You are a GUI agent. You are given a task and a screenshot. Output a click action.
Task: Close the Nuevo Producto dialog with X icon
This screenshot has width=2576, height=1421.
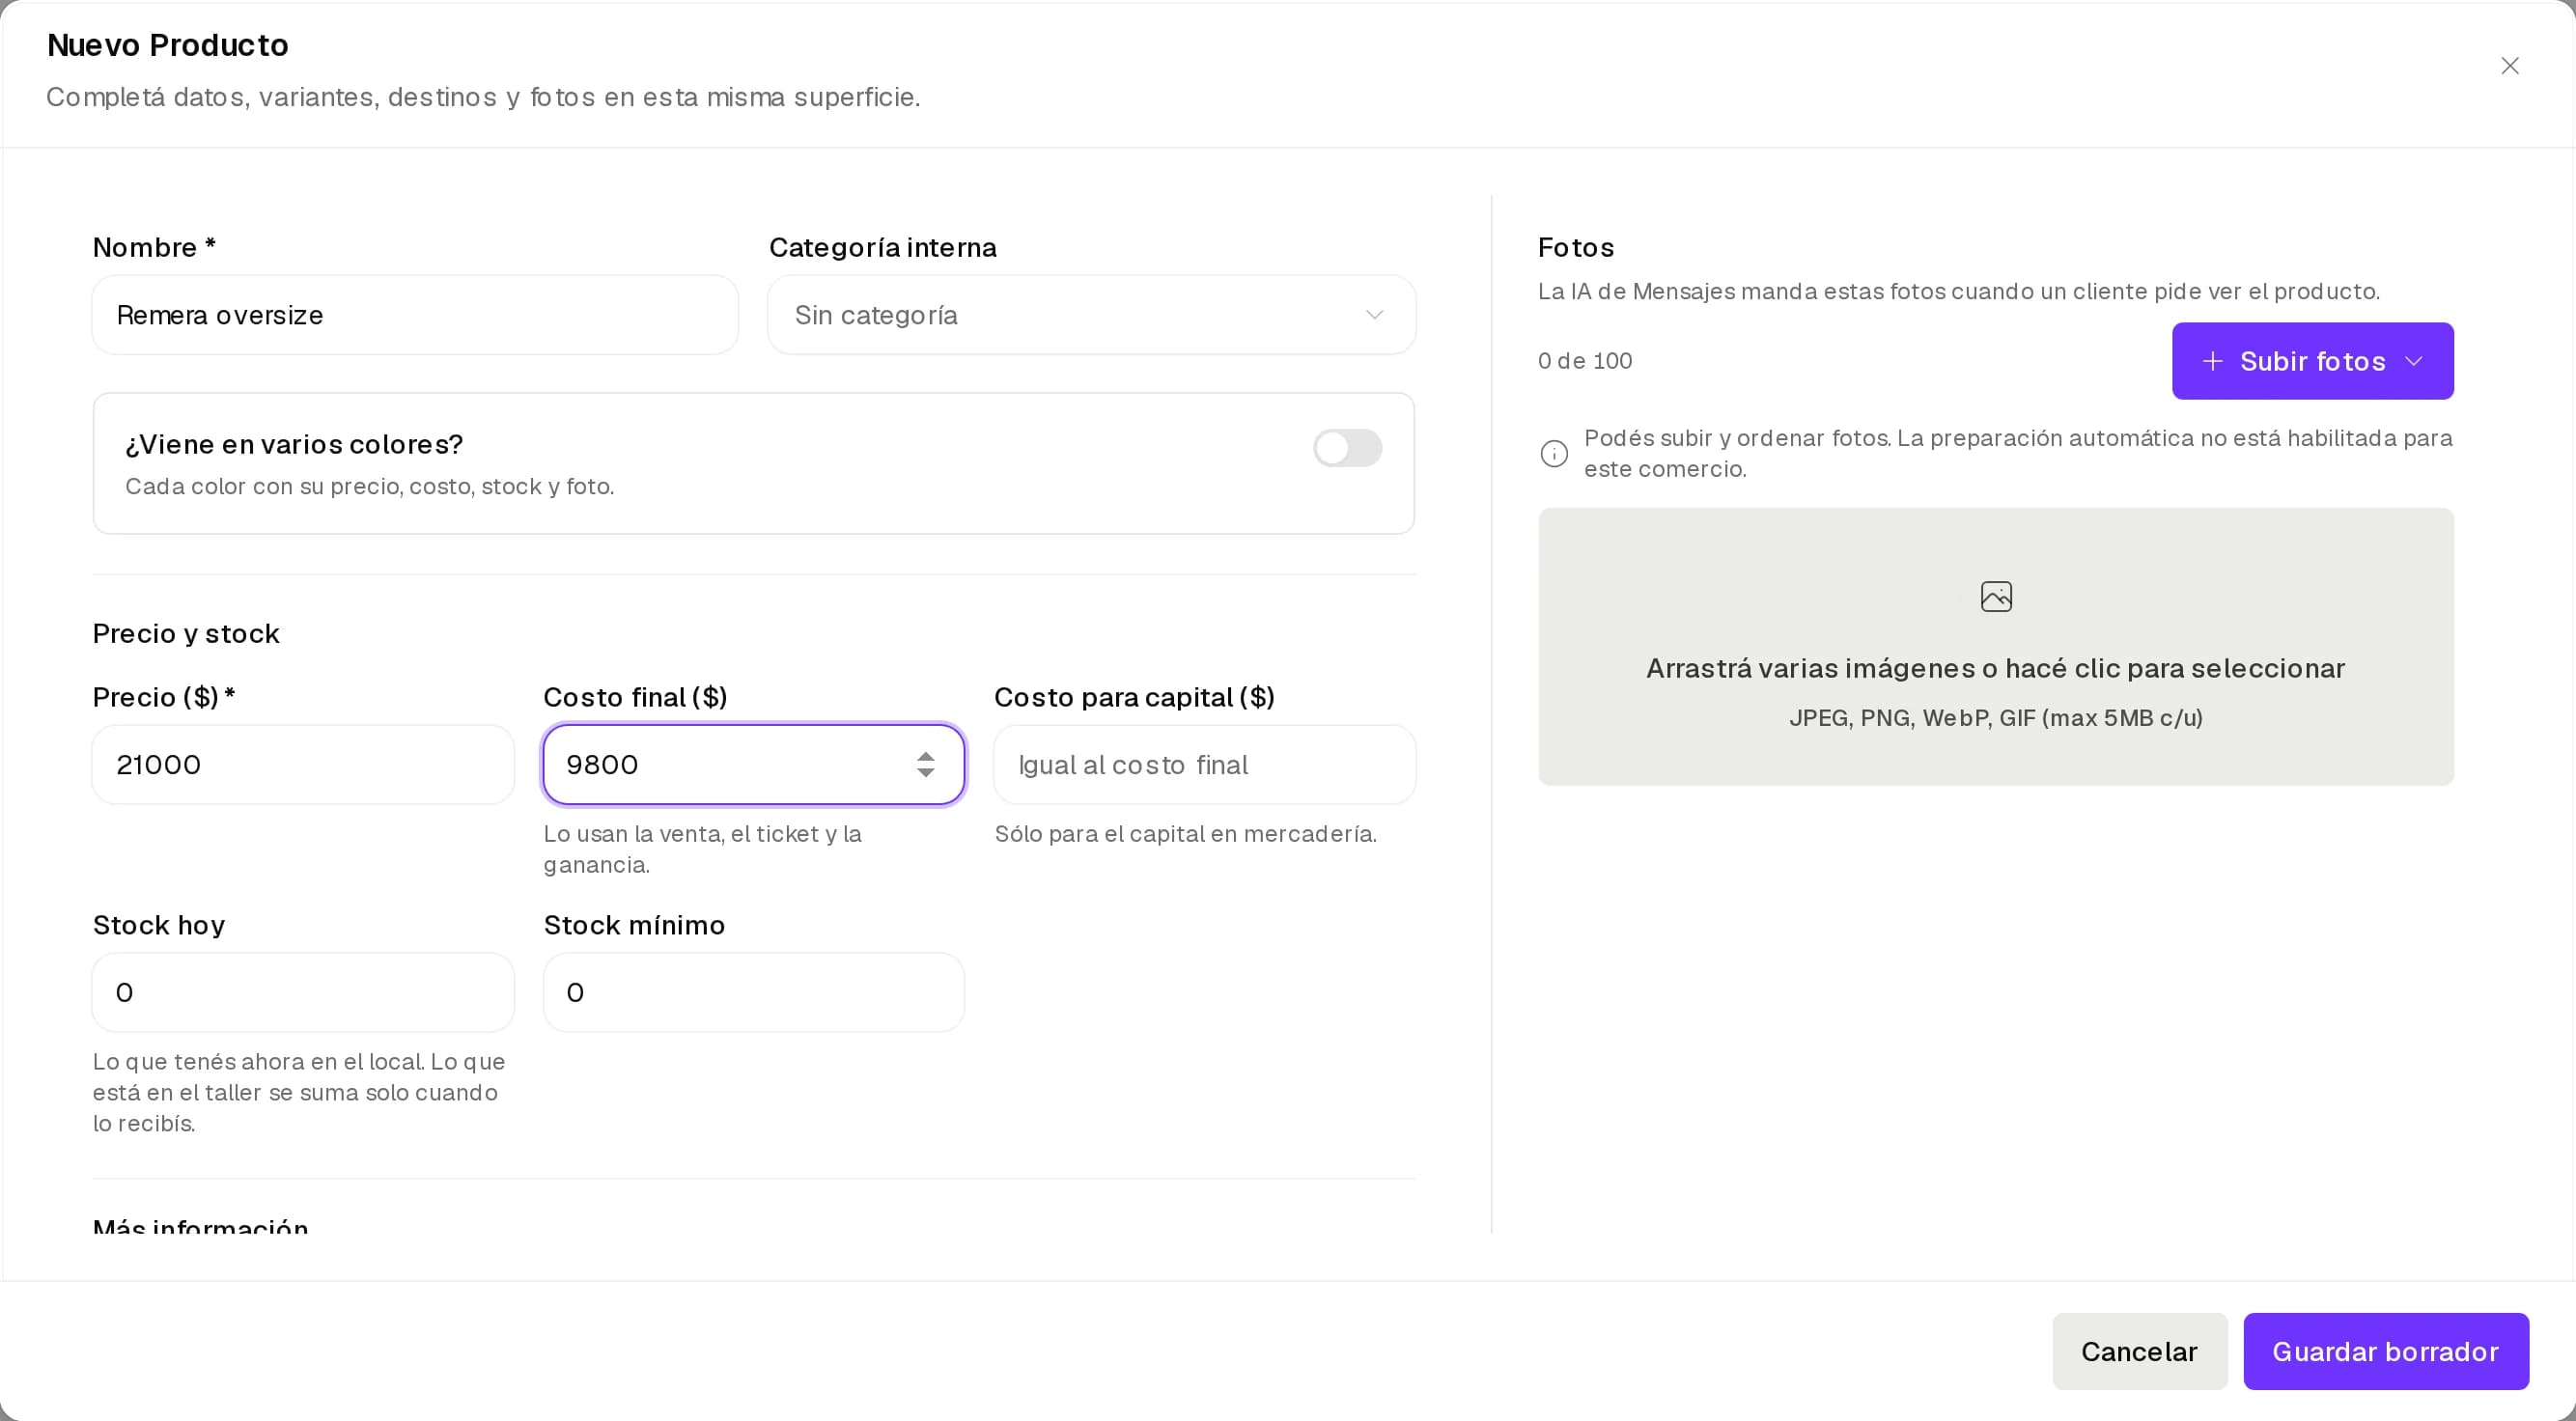(x=2509, y=66)
